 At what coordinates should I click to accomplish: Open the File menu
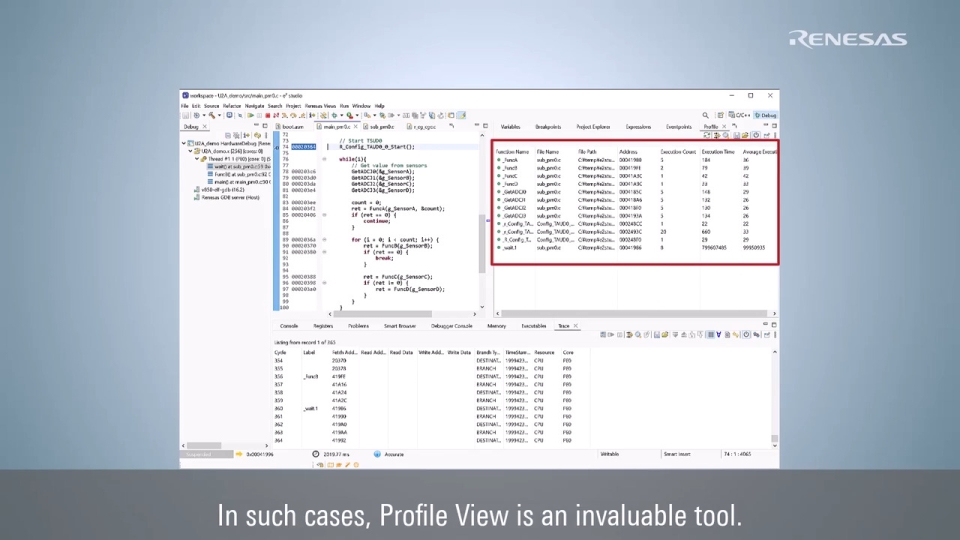click(185, 106)
